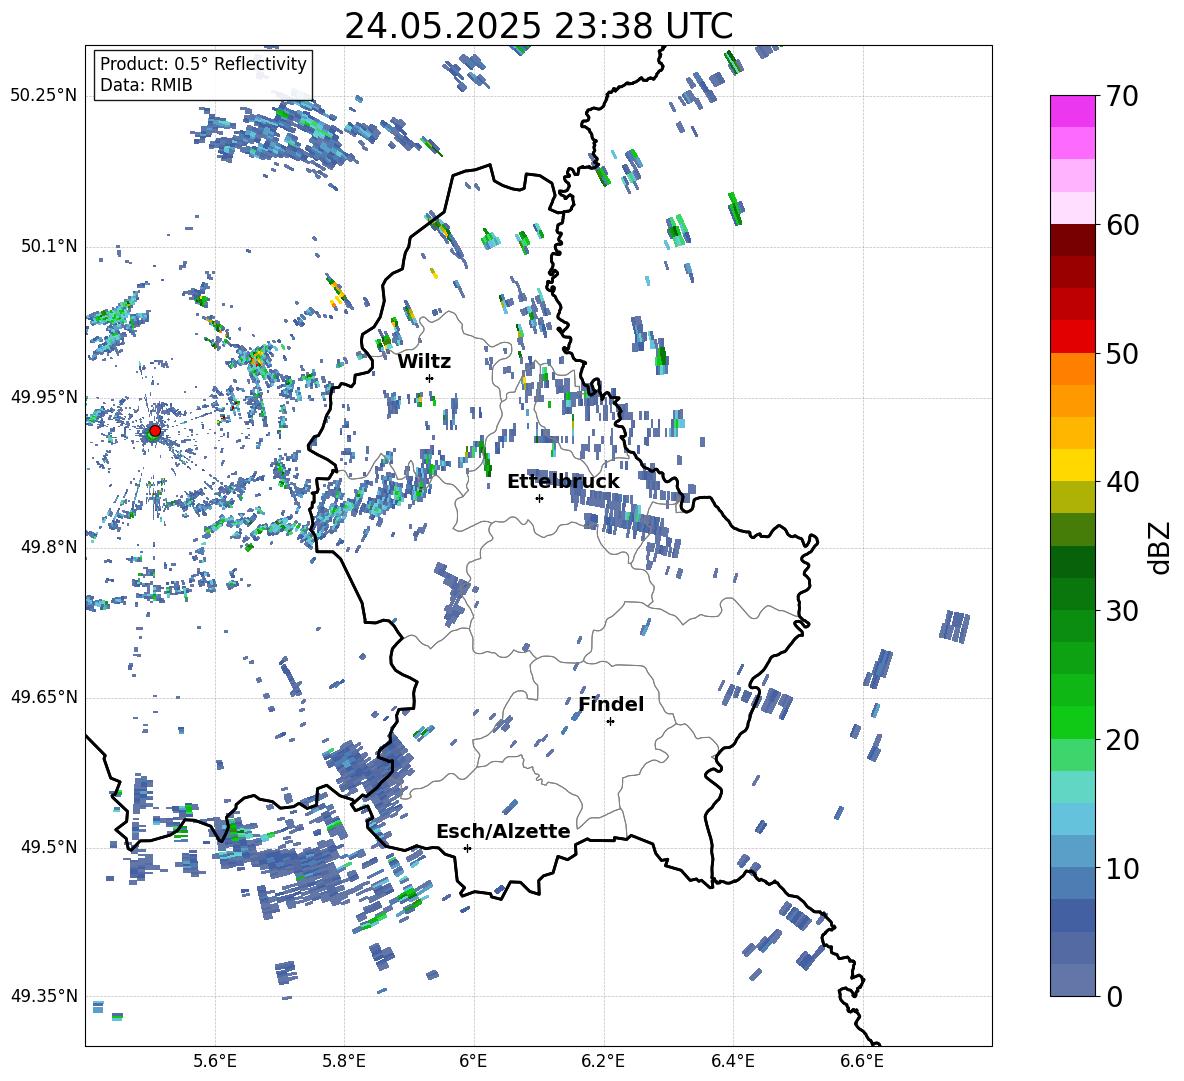Click the 6°E longitude label
Screen dimensions: 1184x1081
[473, 1061]
